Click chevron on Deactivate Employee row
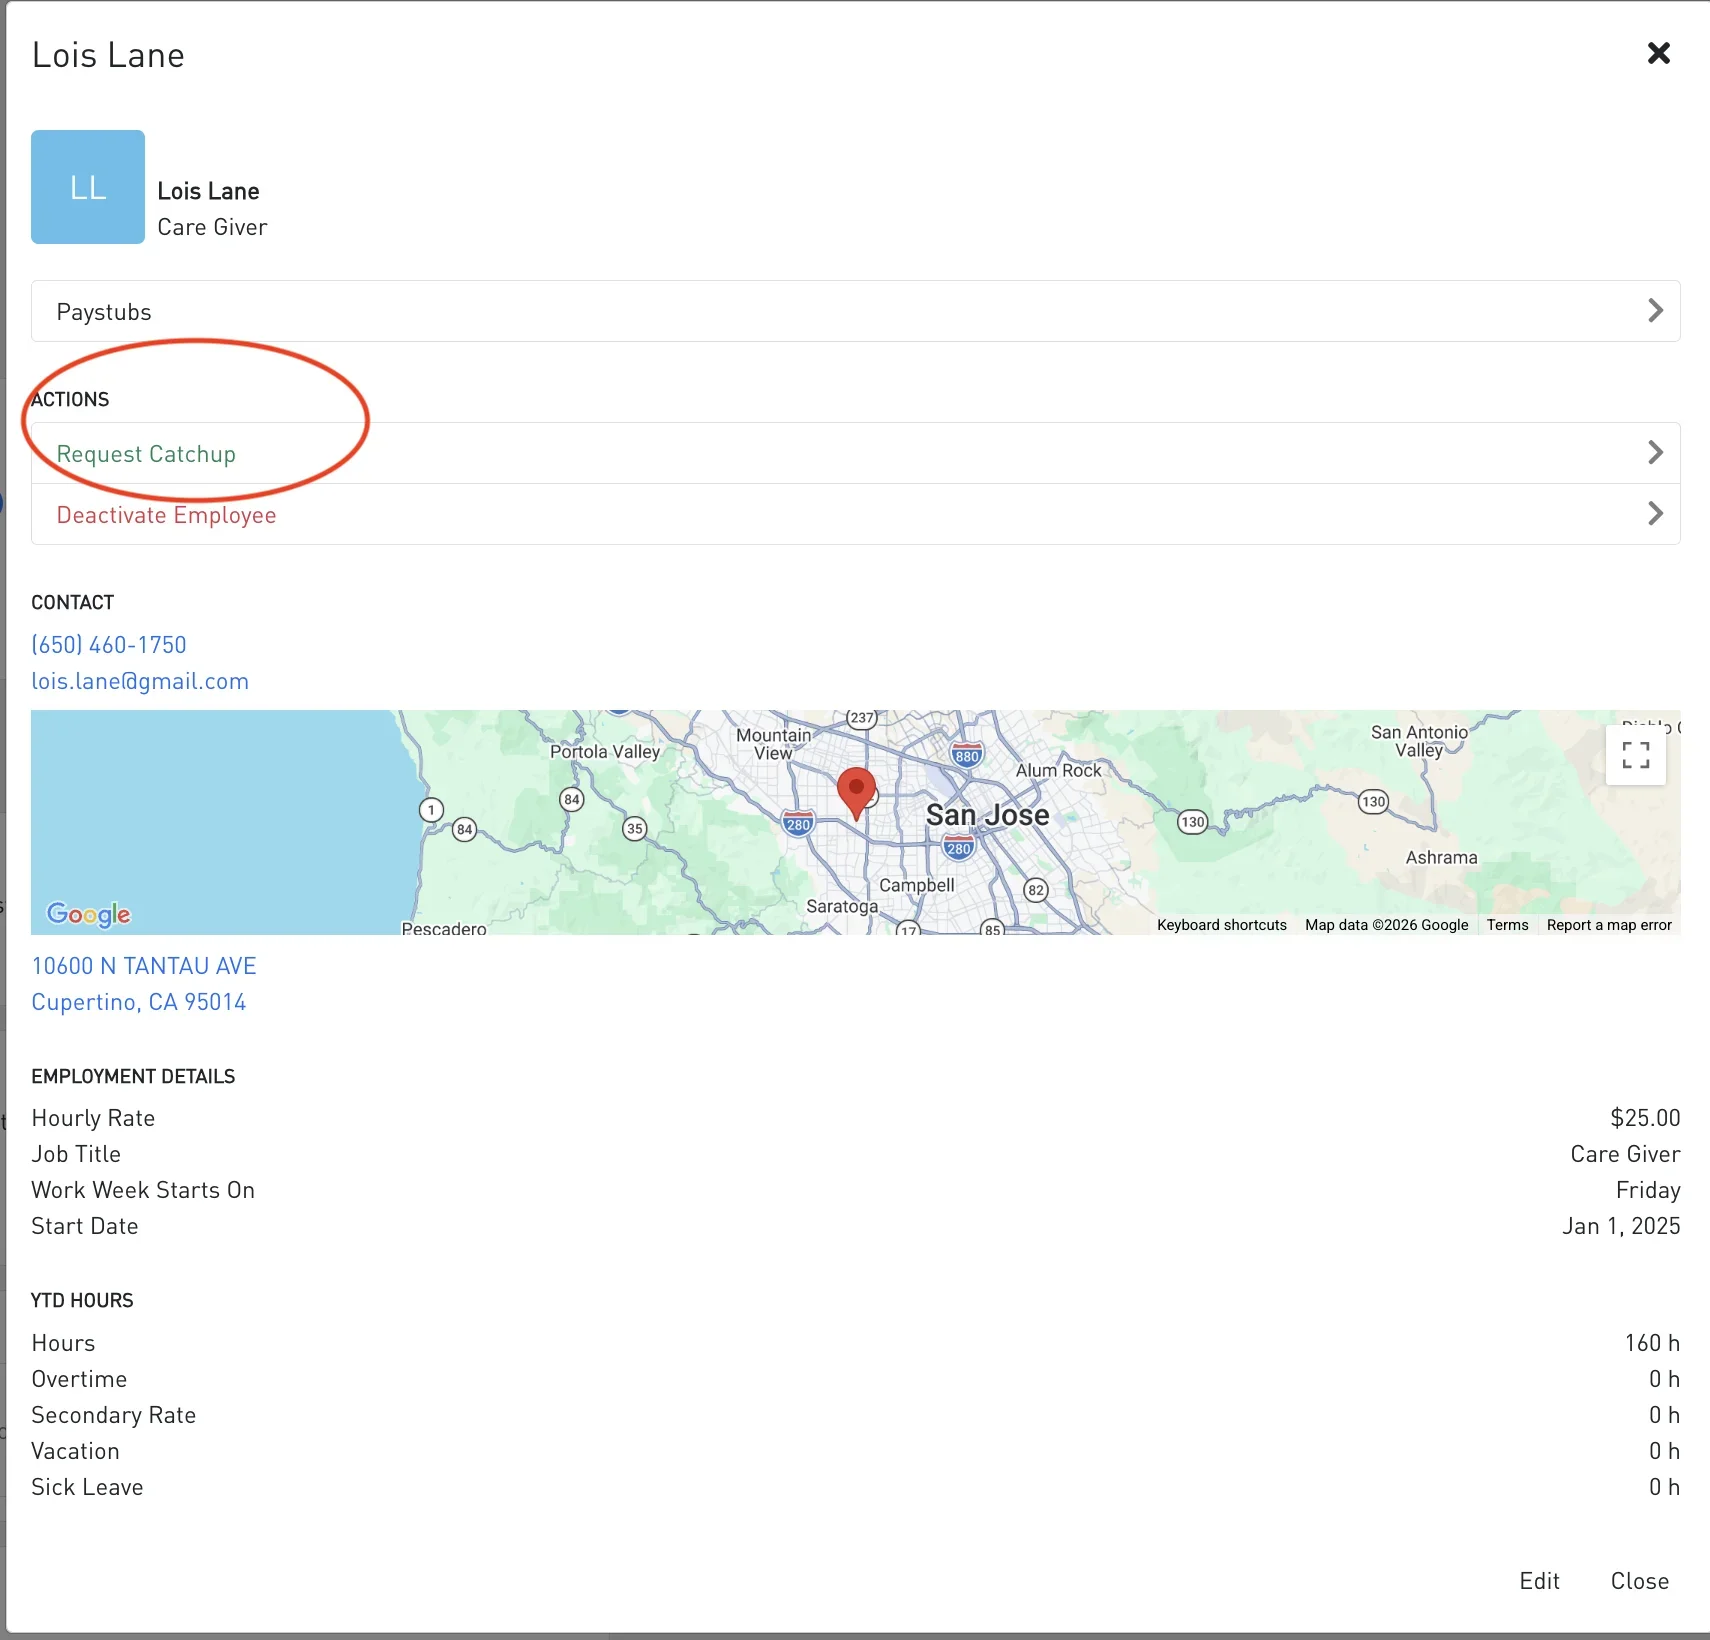This screenshot has height=1640, width=1710. pos(1655,514)
